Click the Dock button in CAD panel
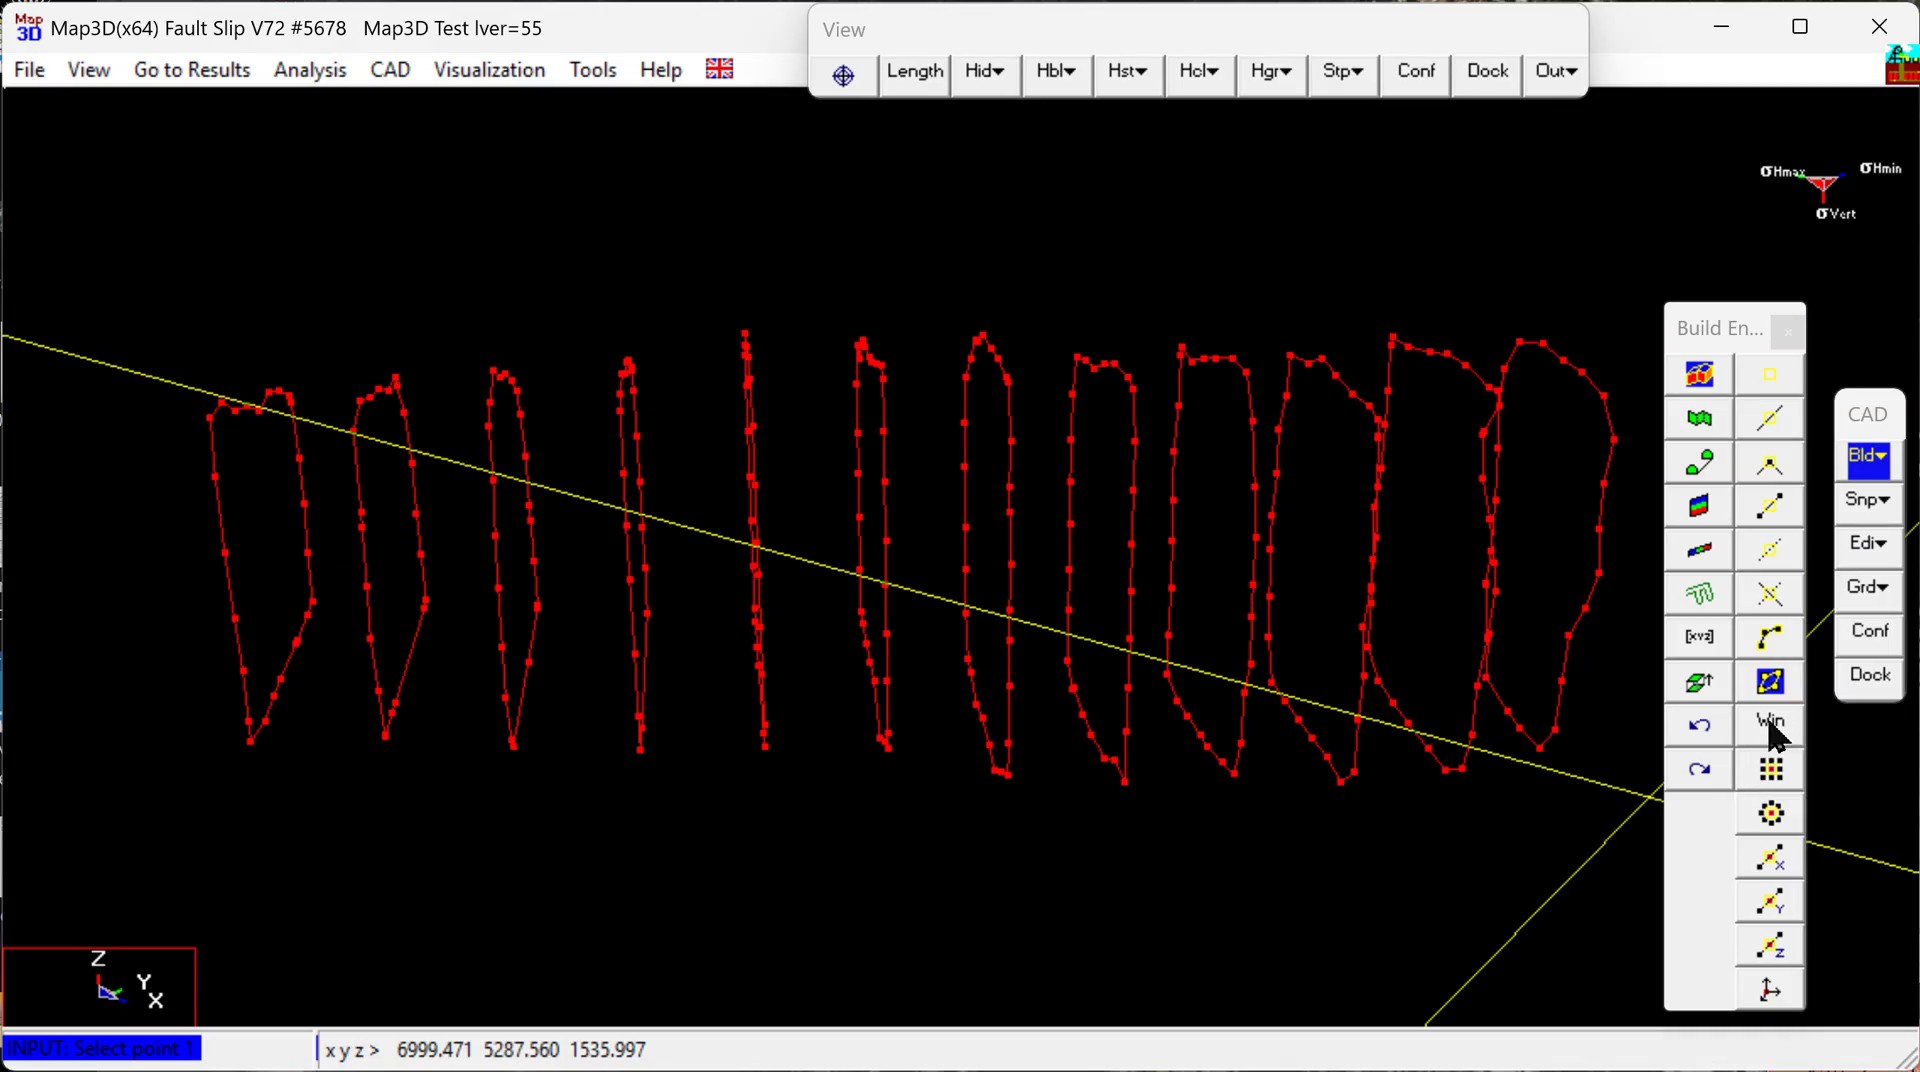The width and height of the screenshot is (1920, 1072). (x=1869, y=675)
